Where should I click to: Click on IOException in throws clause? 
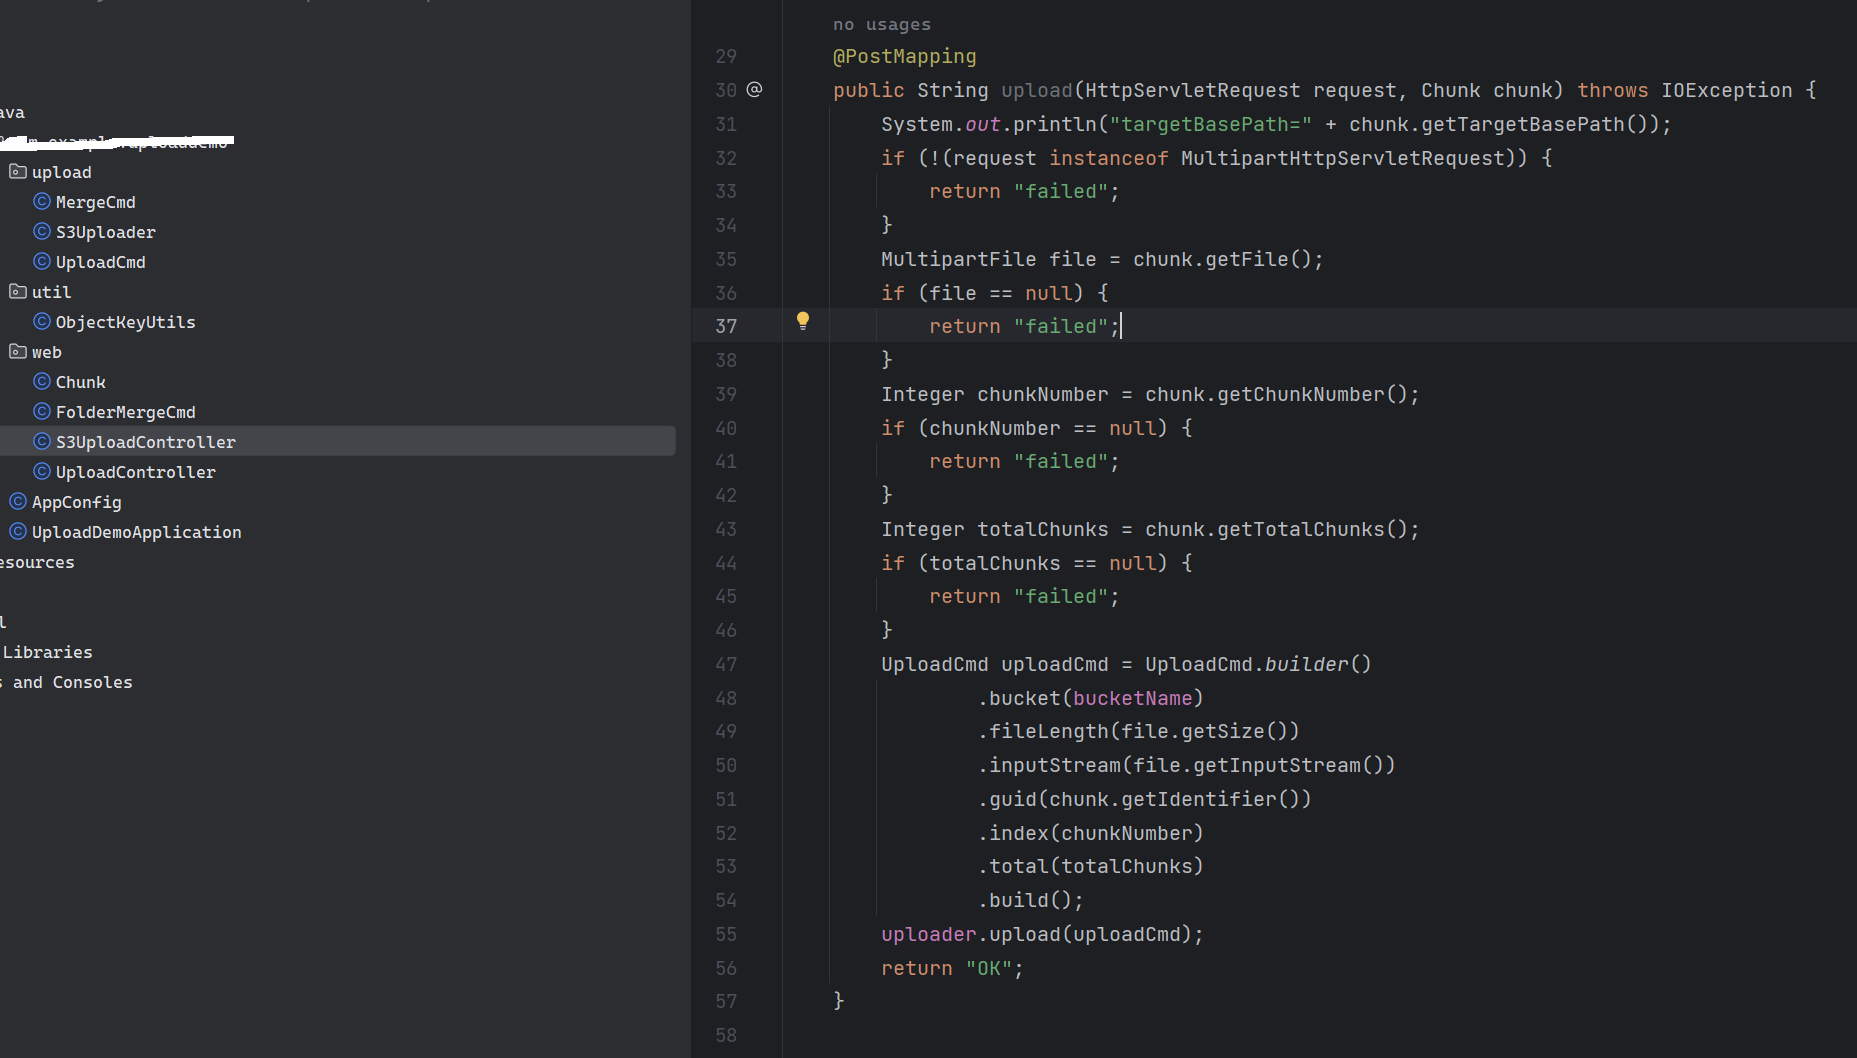coord(1727,90)
